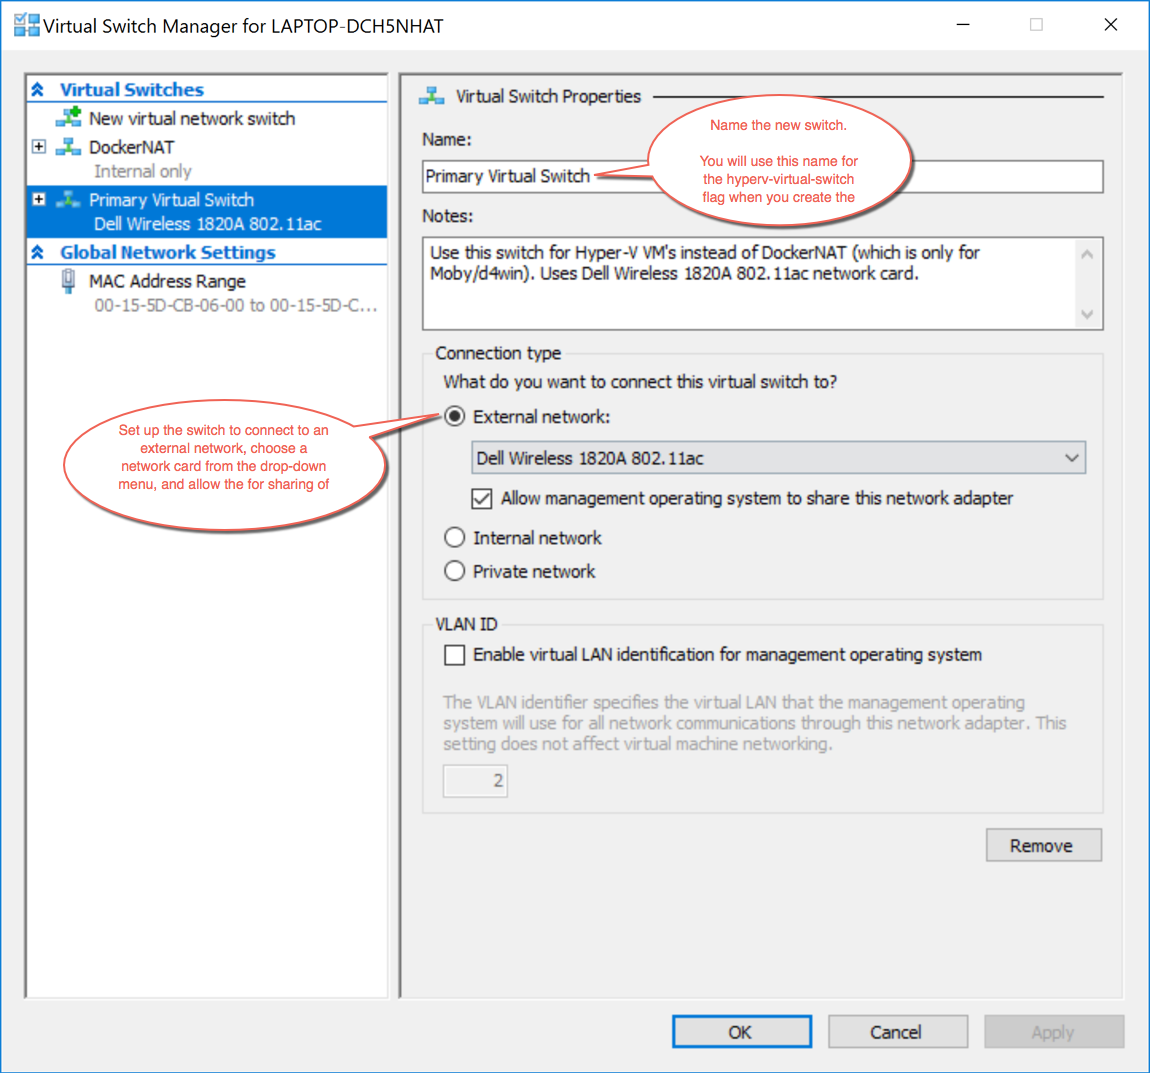Uncheck allow management operating system to share adapter
1150x1073 pixels.
click(x=481, y=498)
